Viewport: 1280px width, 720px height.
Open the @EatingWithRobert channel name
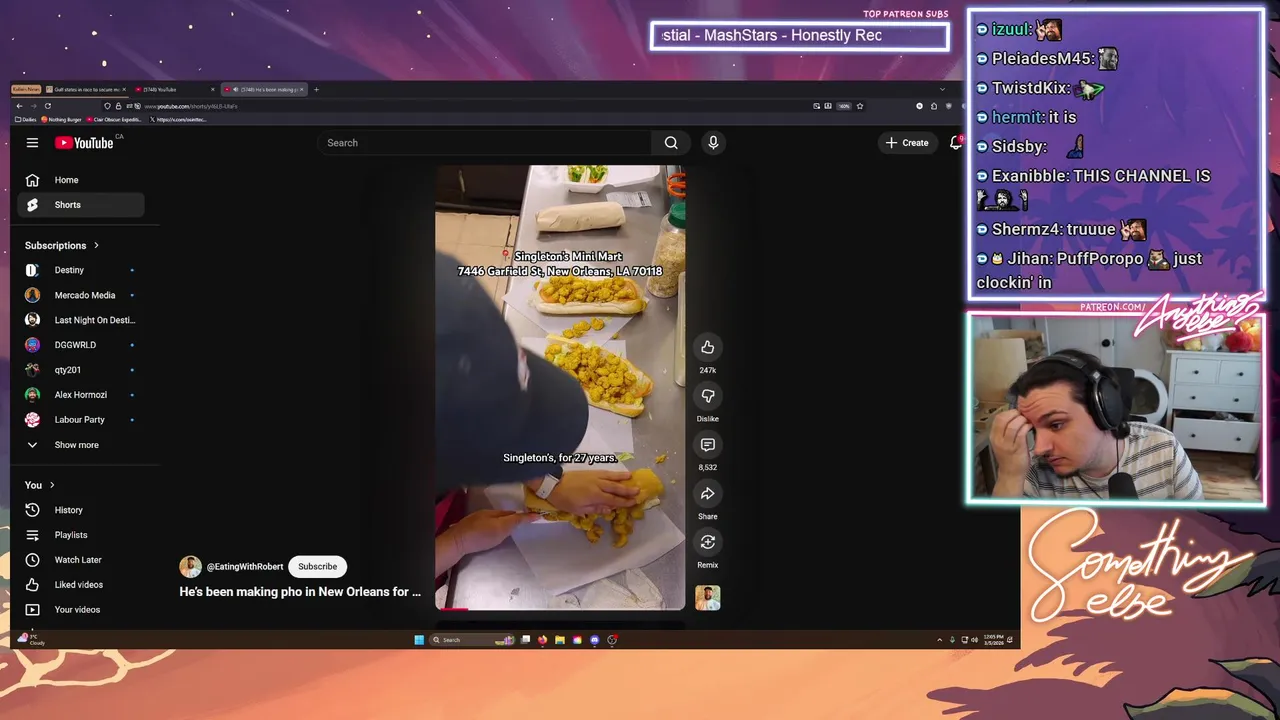245,567
